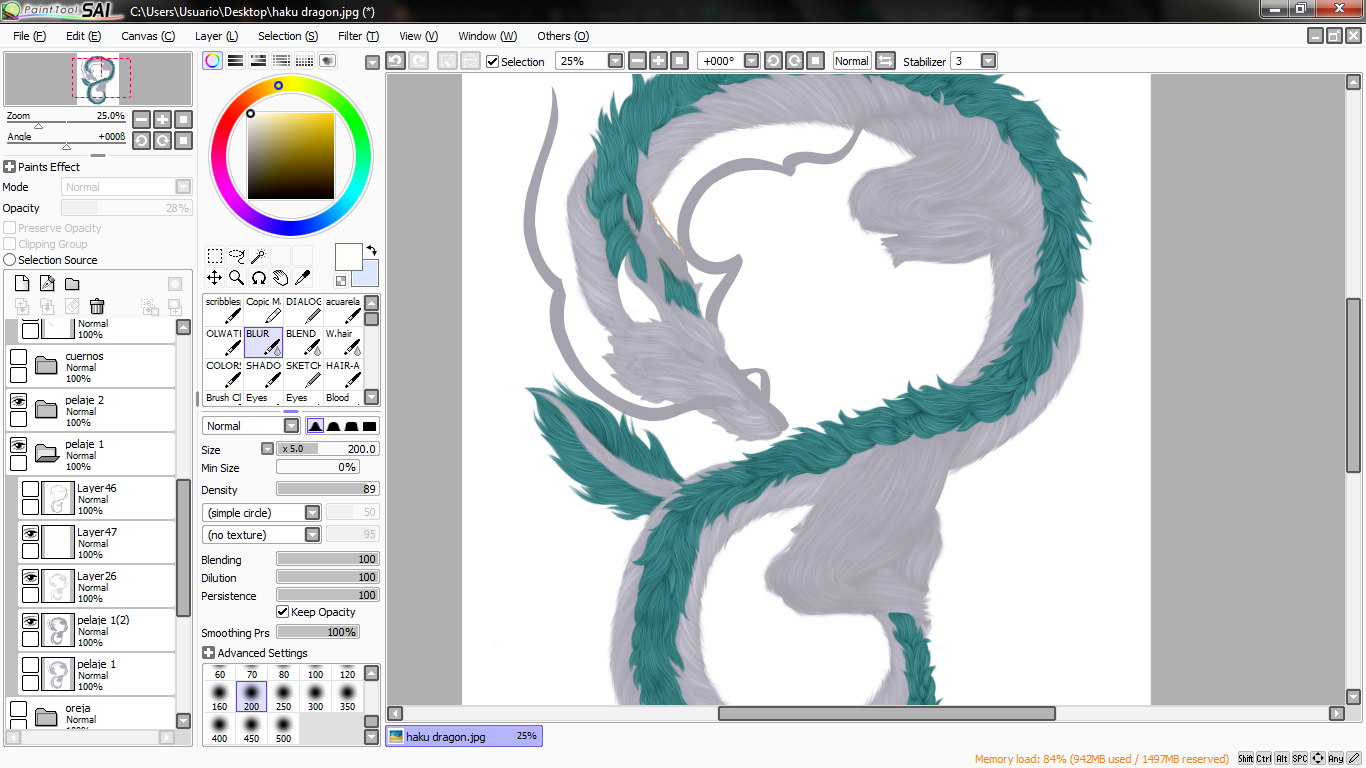1366x768 pixels.
Task: Choose the SKETCH pencil tool
Action: pos(304,374)
